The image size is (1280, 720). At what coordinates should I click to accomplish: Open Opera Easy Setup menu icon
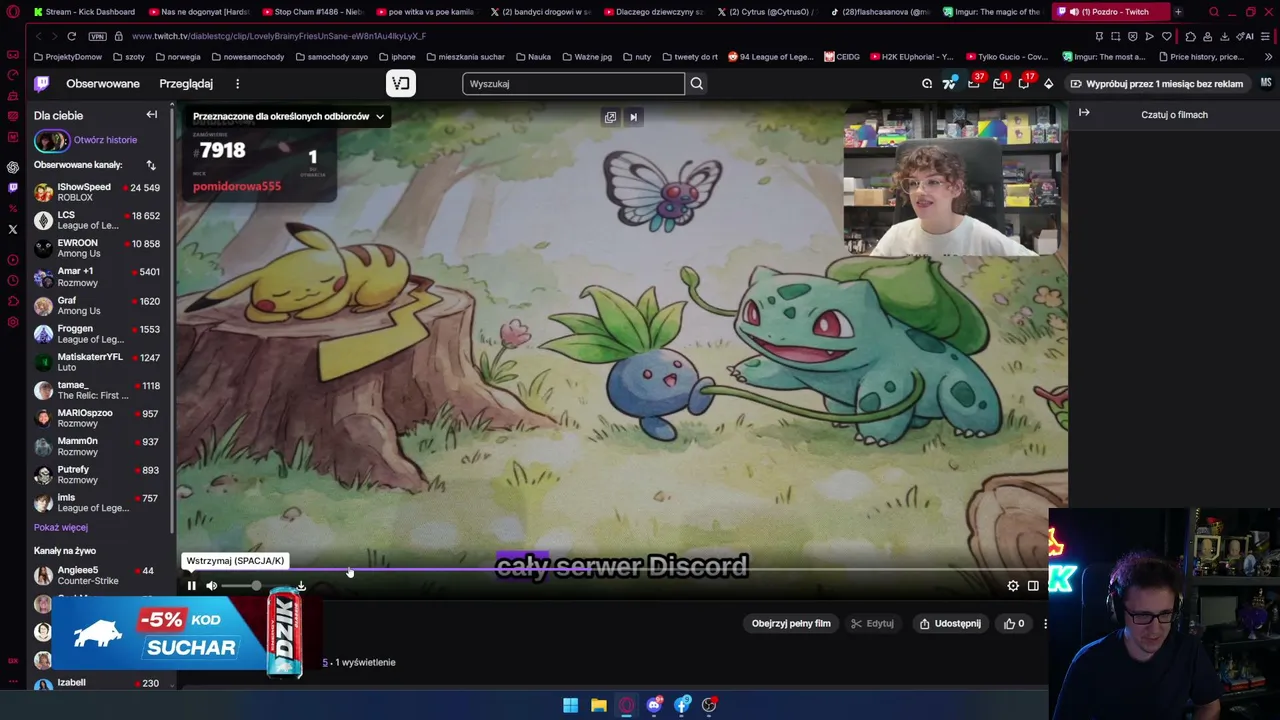click(1267, 36)
